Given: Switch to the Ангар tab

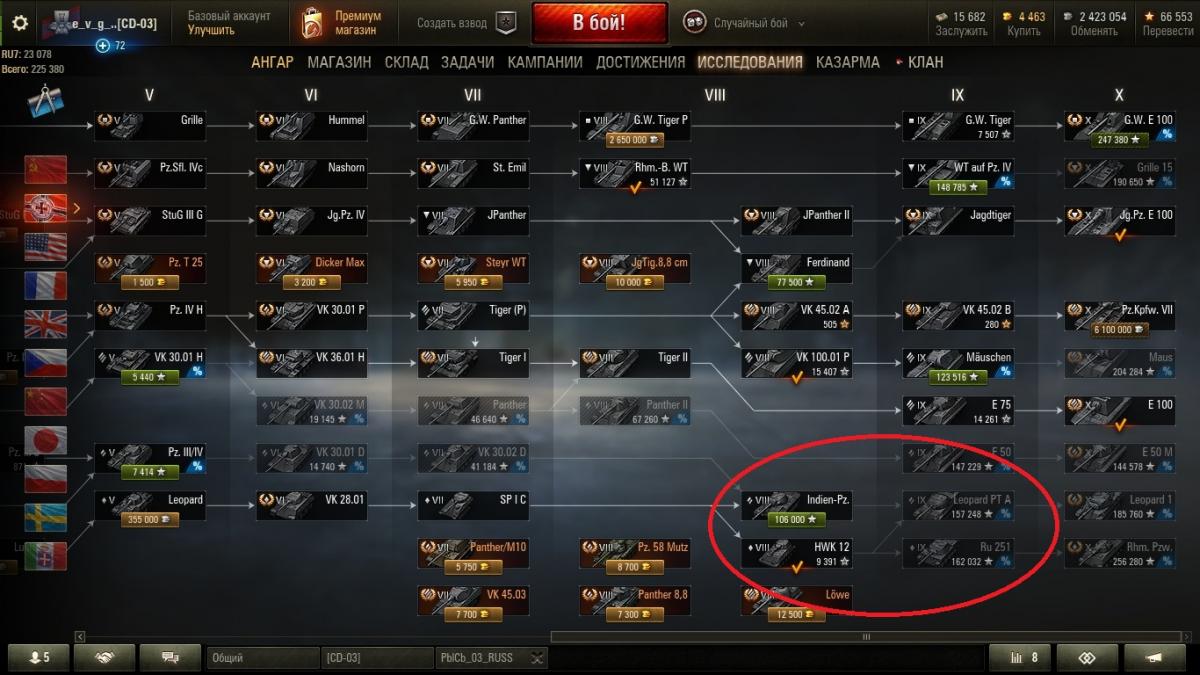Looking at the screenshot, I should point(272,62).
